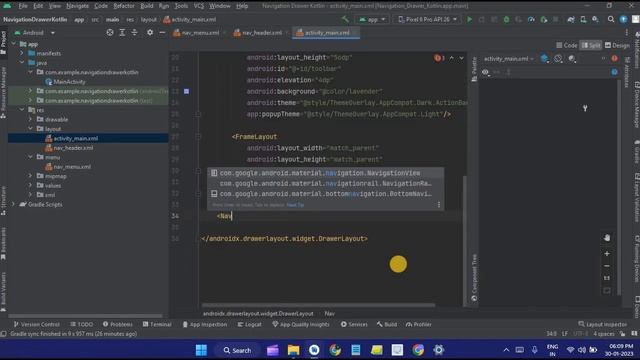640x360 pixels.
Task: Open the Settings gear in taskbar
Action: click(x=438, y=350)
